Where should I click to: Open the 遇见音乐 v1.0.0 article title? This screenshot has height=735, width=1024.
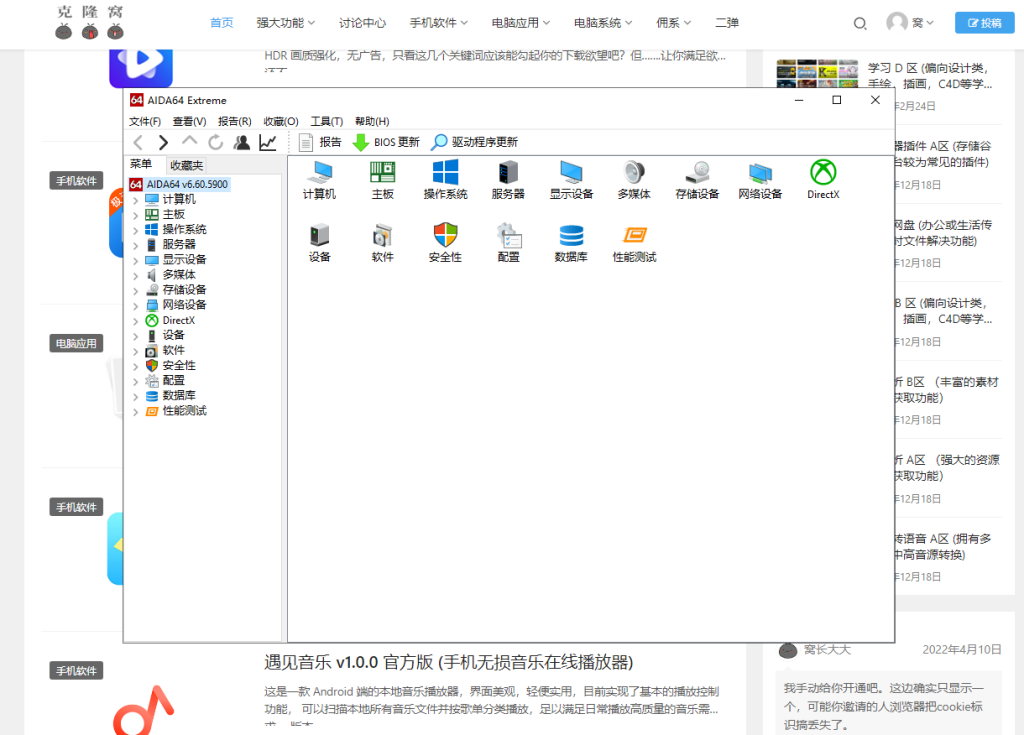click(449, 662)
